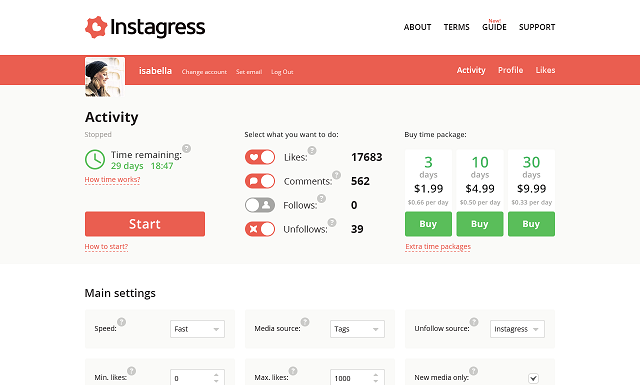Viewport: 640px width, 385px height.
Task: Open help icon next to Follows
Action: tap(322, 198)
